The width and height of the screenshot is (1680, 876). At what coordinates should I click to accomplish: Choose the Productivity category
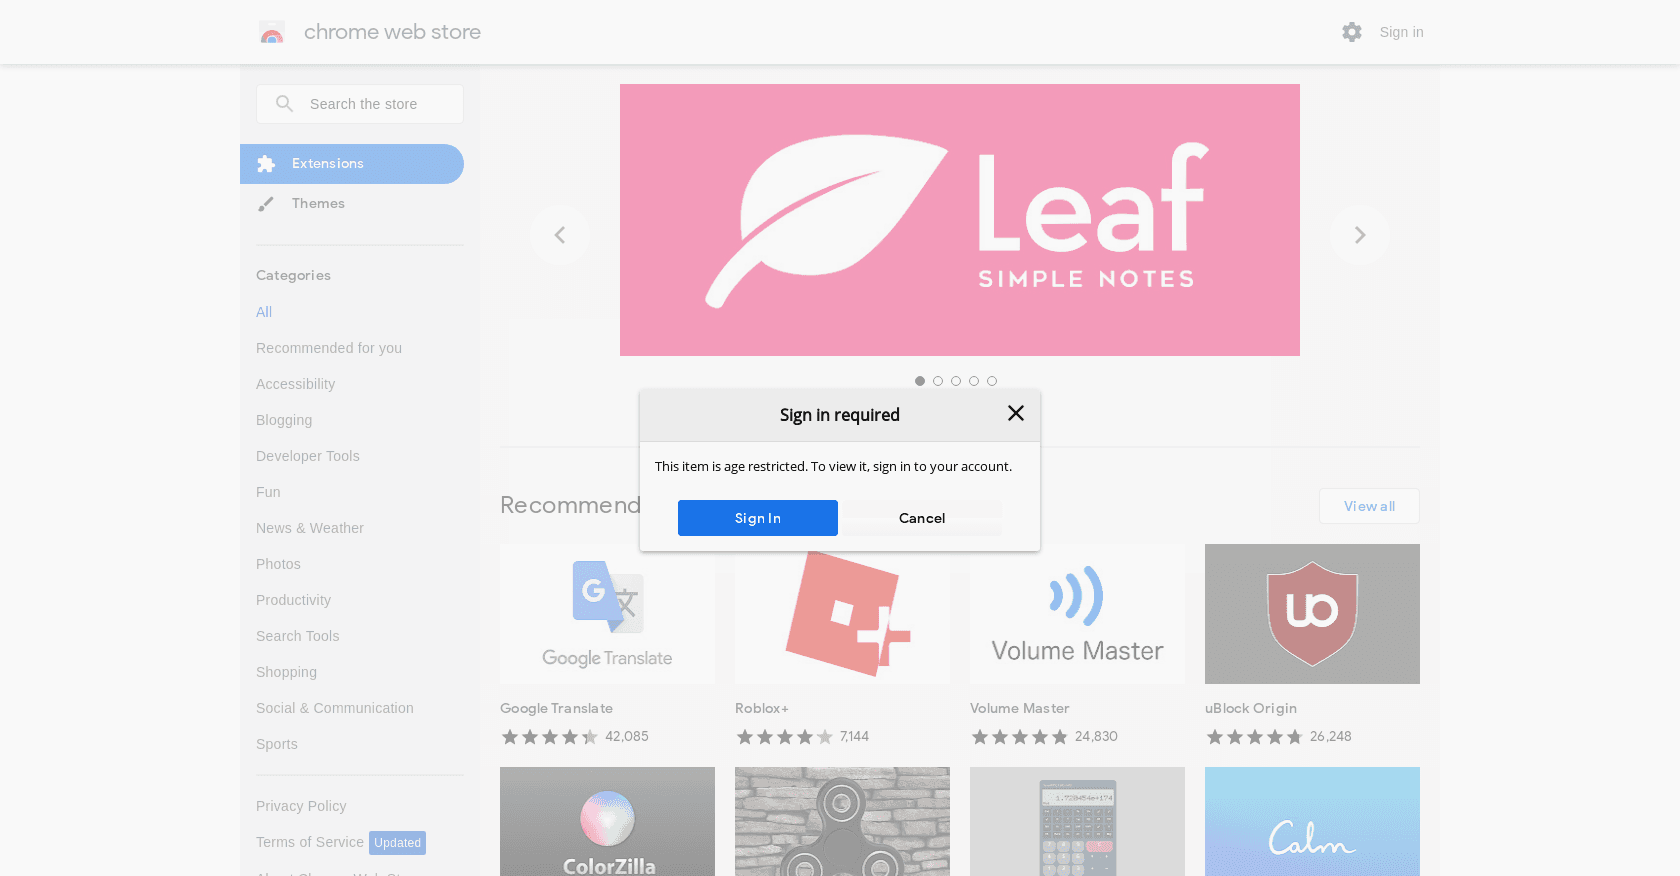[293, 600]
